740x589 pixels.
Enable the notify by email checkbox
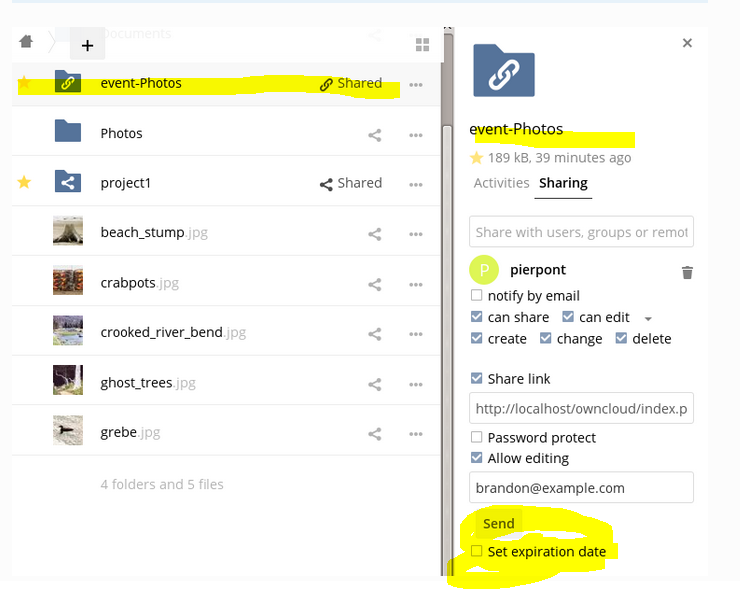tap(477, 296)
